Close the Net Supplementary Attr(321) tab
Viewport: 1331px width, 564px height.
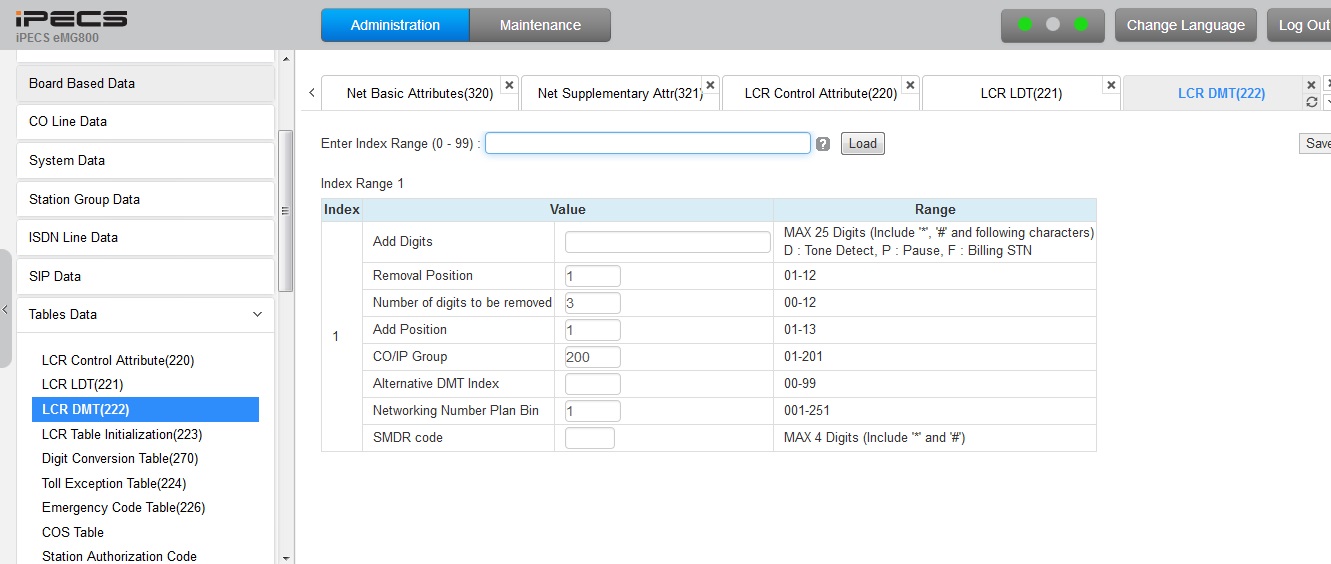[x=710, y=86]
